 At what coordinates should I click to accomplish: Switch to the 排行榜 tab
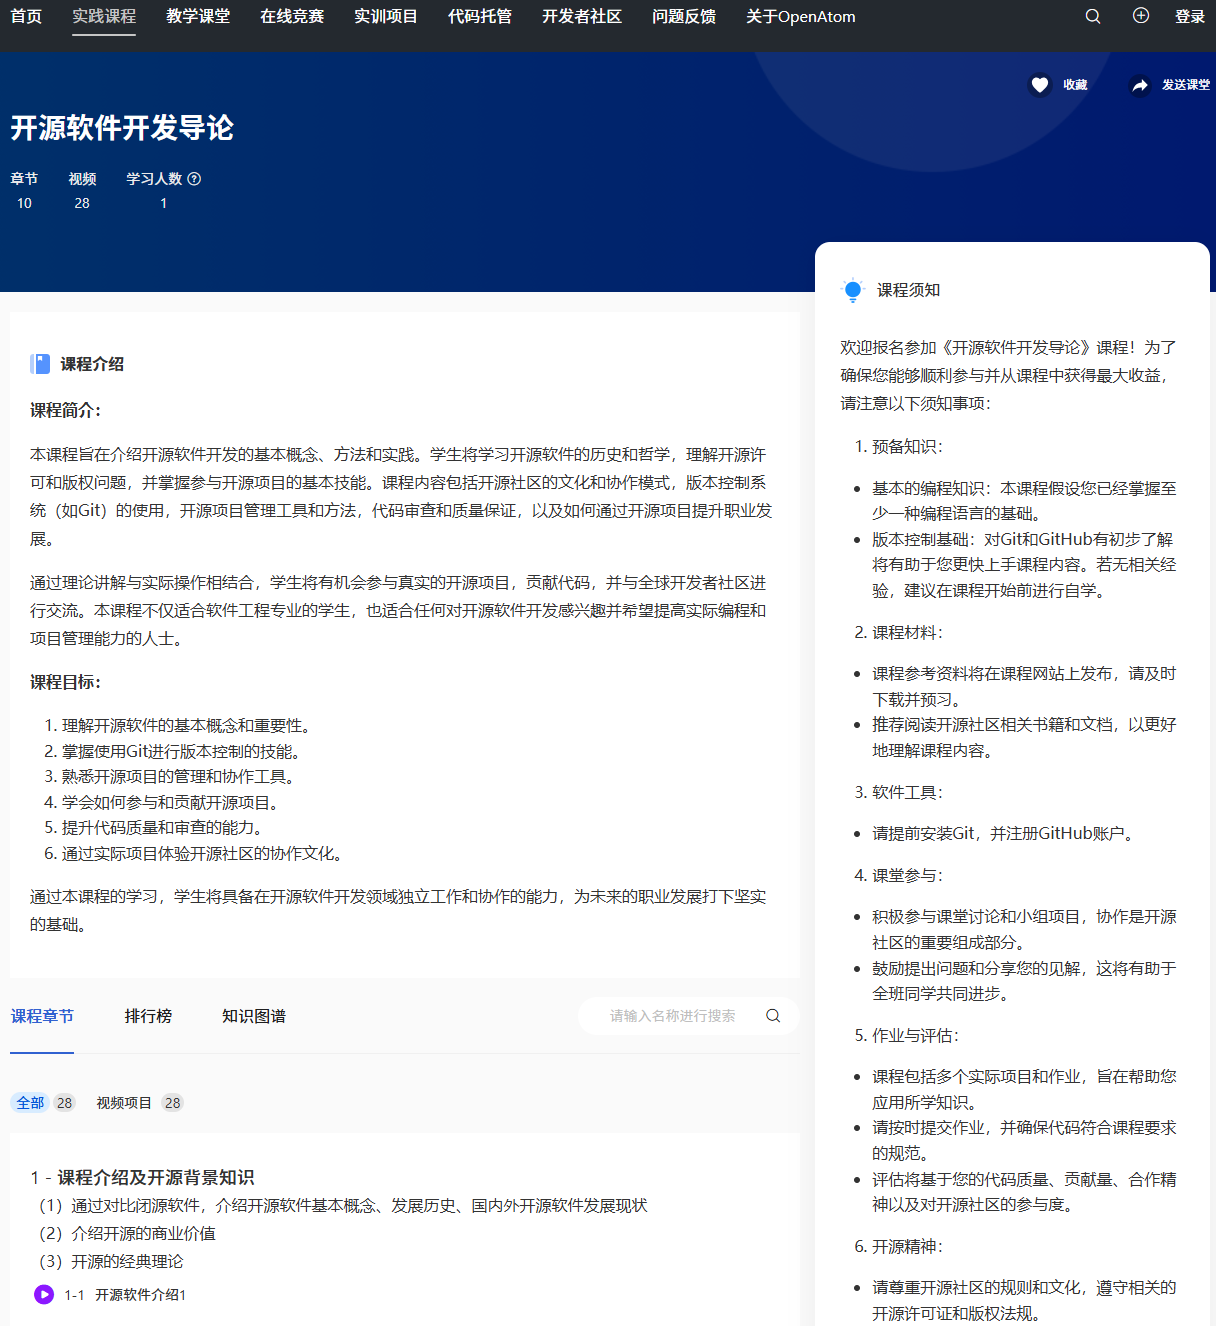(148, 1016)
